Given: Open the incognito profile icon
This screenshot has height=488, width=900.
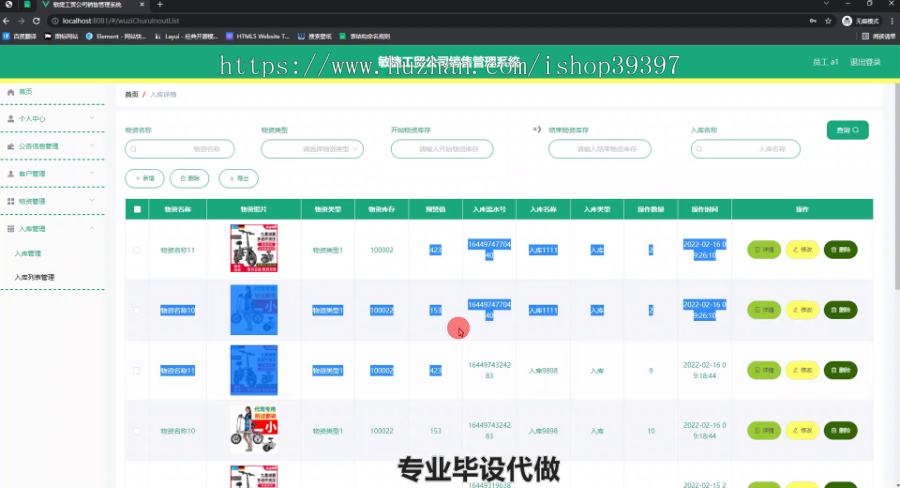Looking at the screenshot, I should pyautogui.click(x=847, y=21).
